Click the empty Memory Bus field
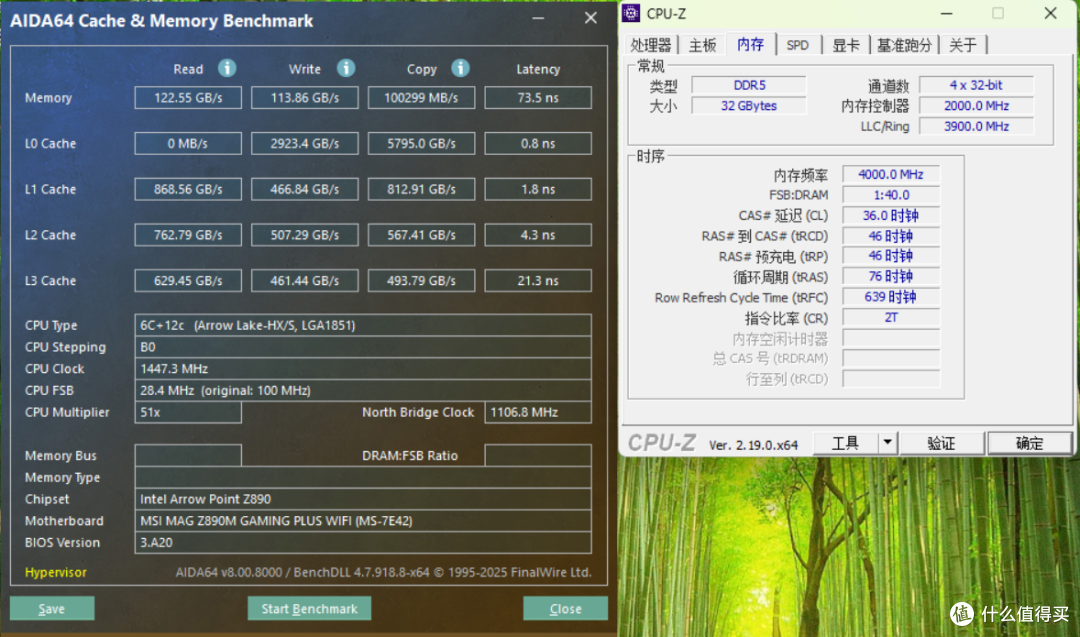 click(188, 455)
